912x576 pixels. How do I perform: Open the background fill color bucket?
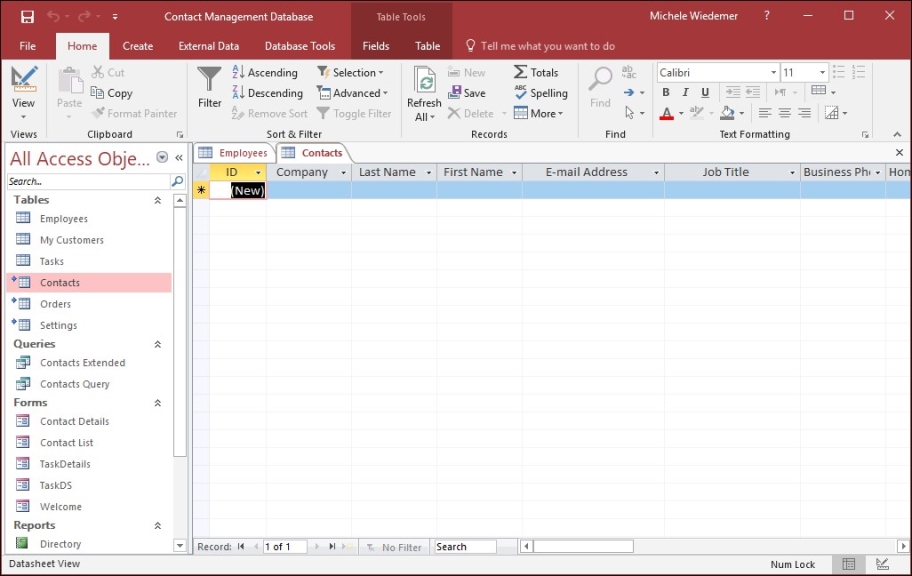point(727,113)
